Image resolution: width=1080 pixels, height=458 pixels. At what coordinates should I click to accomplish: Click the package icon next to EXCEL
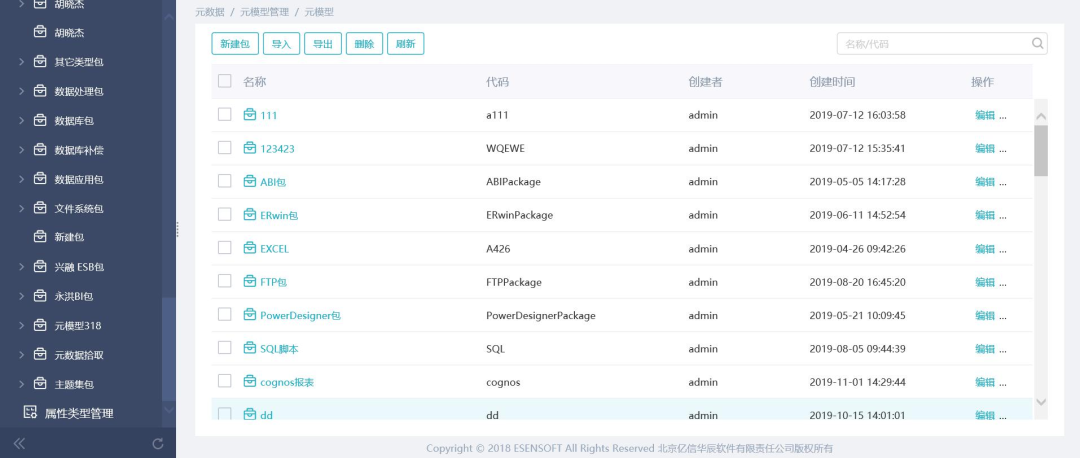point(250,248)
